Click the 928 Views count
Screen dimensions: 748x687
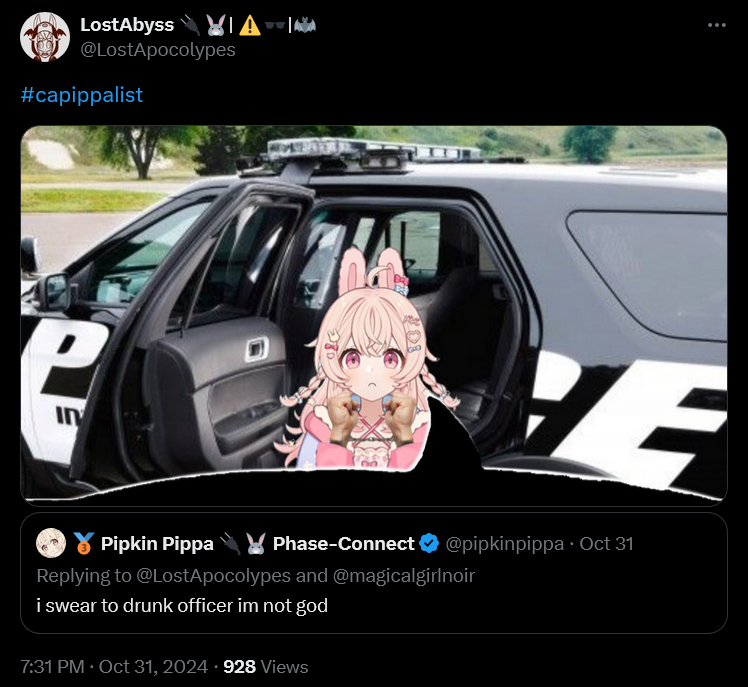click(x=266, y=666)
